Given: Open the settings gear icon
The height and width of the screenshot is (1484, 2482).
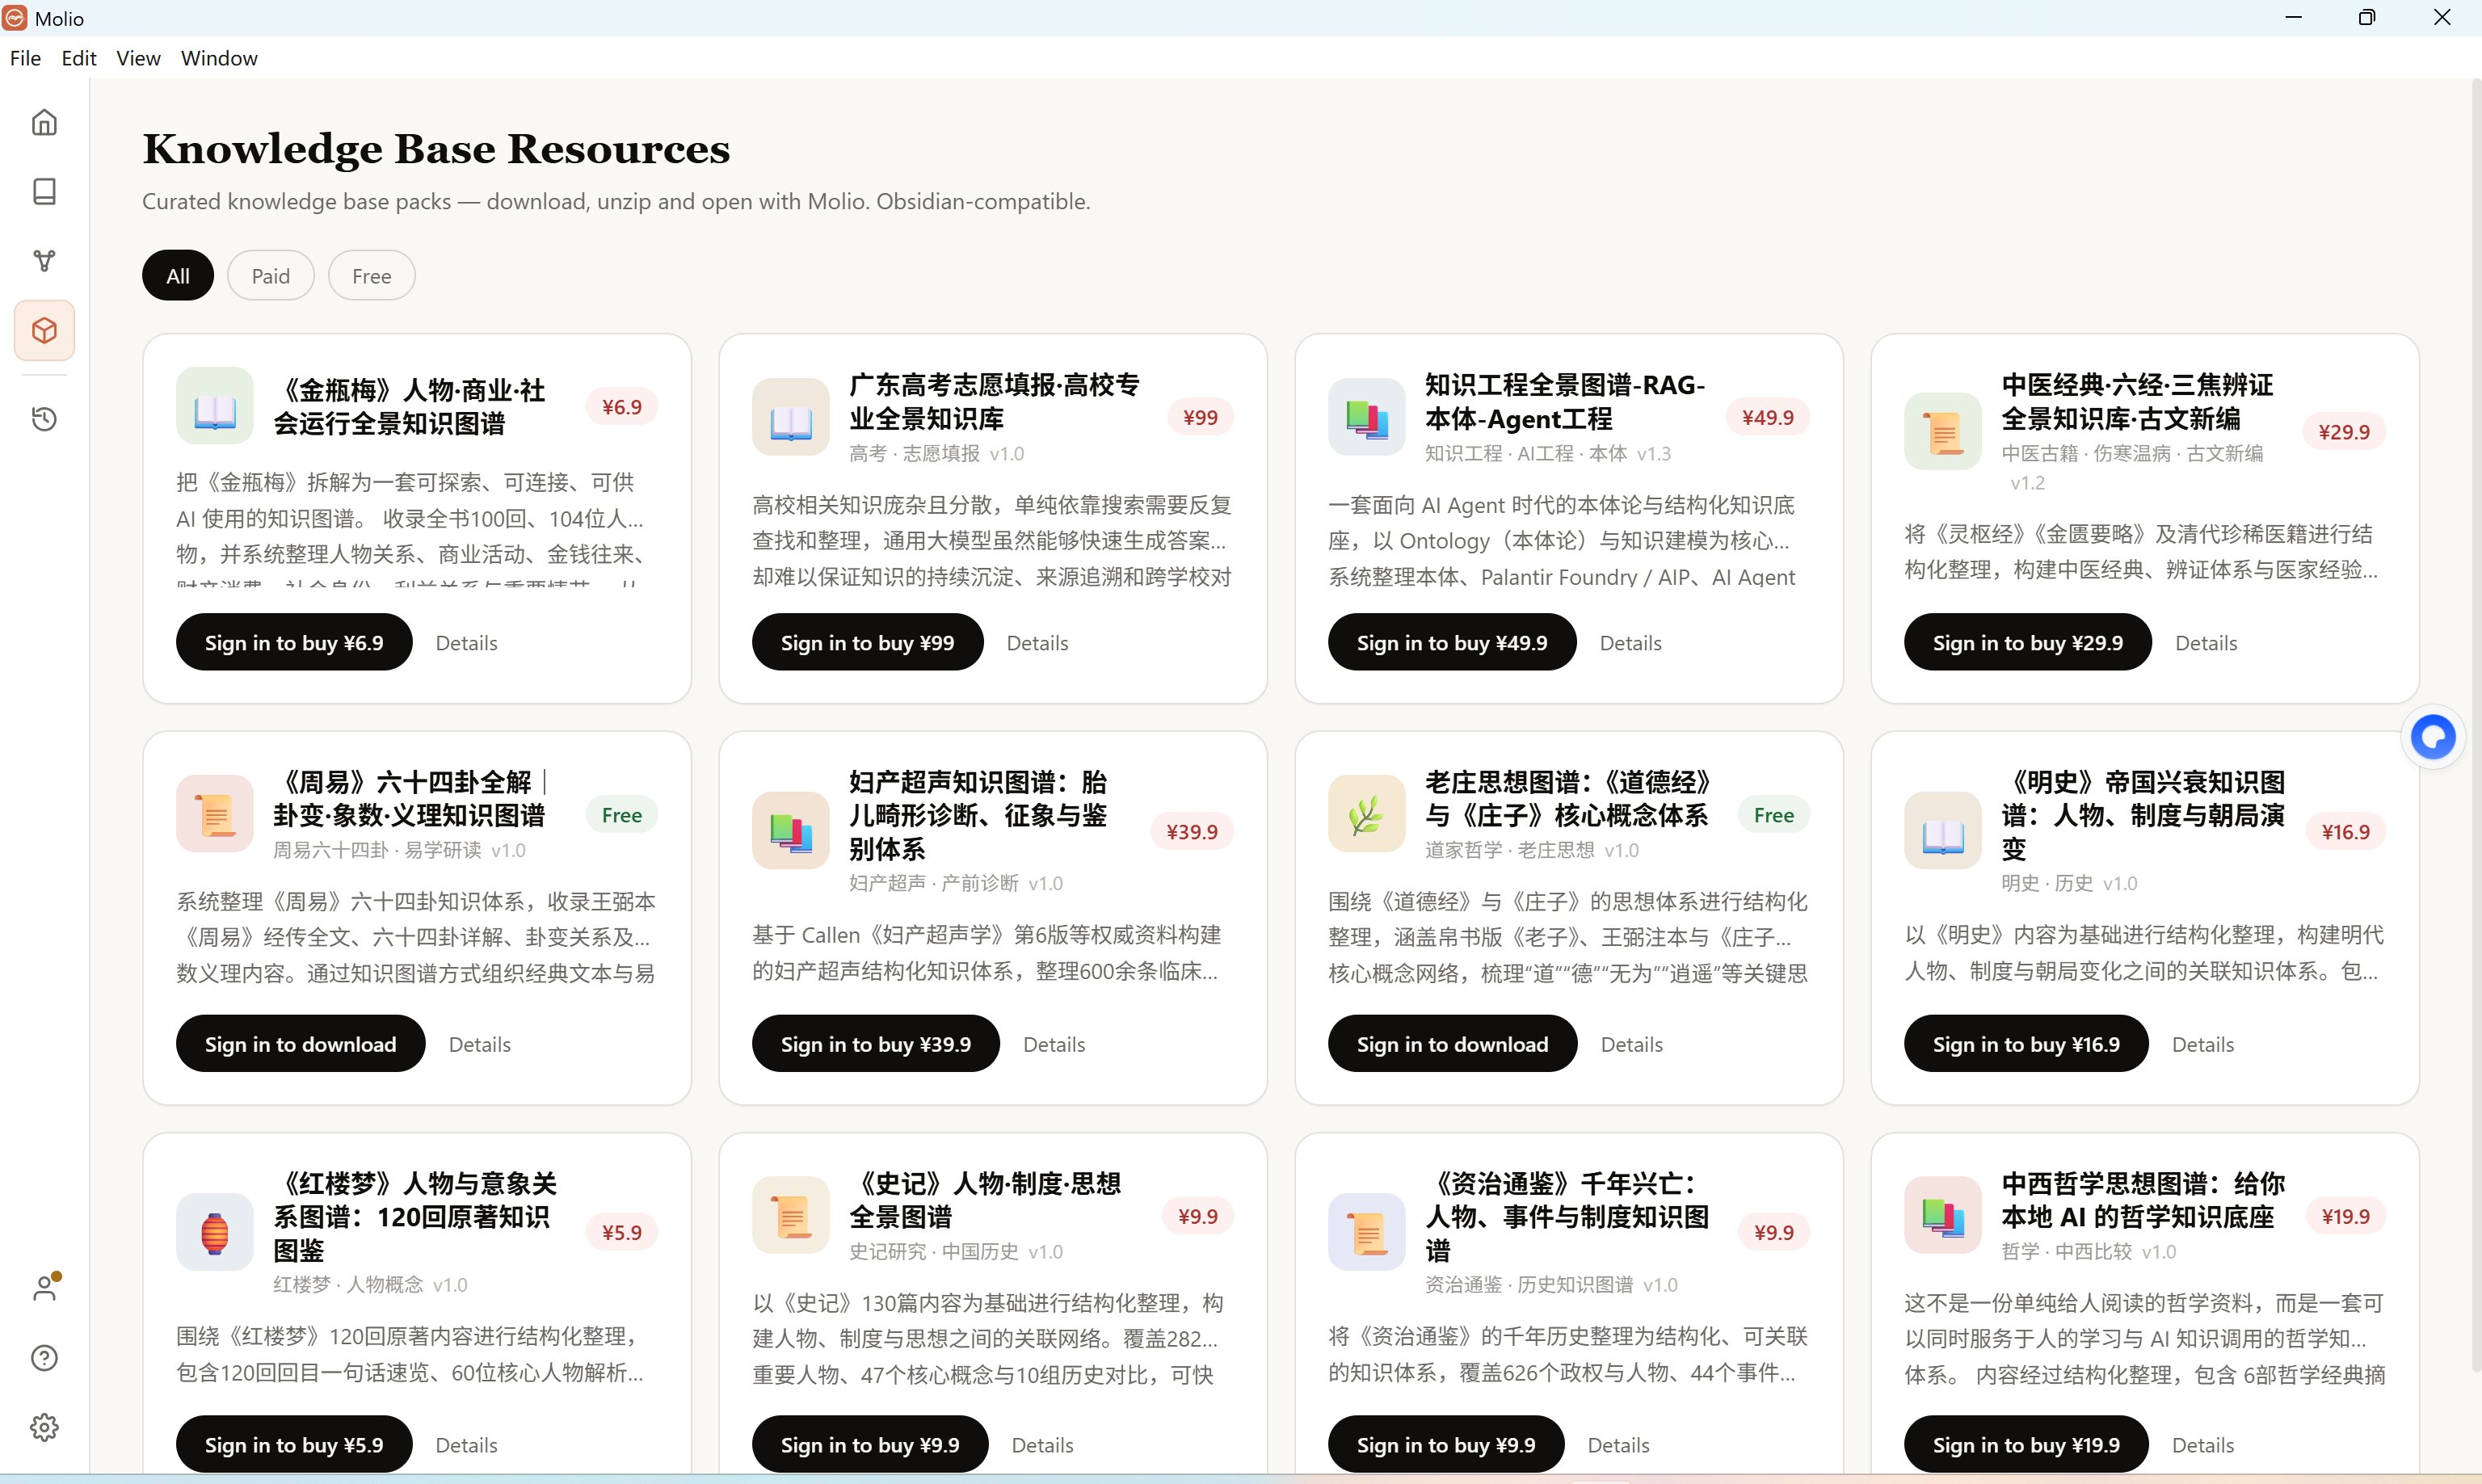Looking at the screenshot, I should point(44,1427).
